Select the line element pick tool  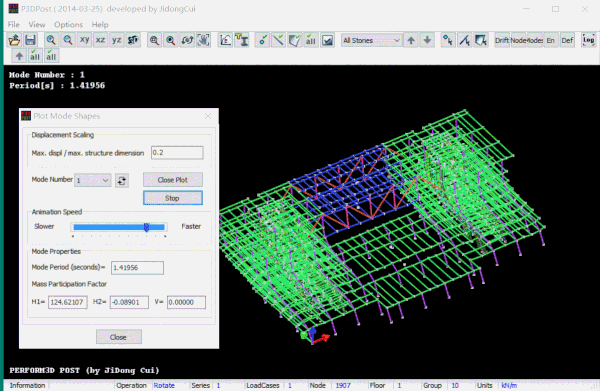pyautogui.click(x=465, y=40)
